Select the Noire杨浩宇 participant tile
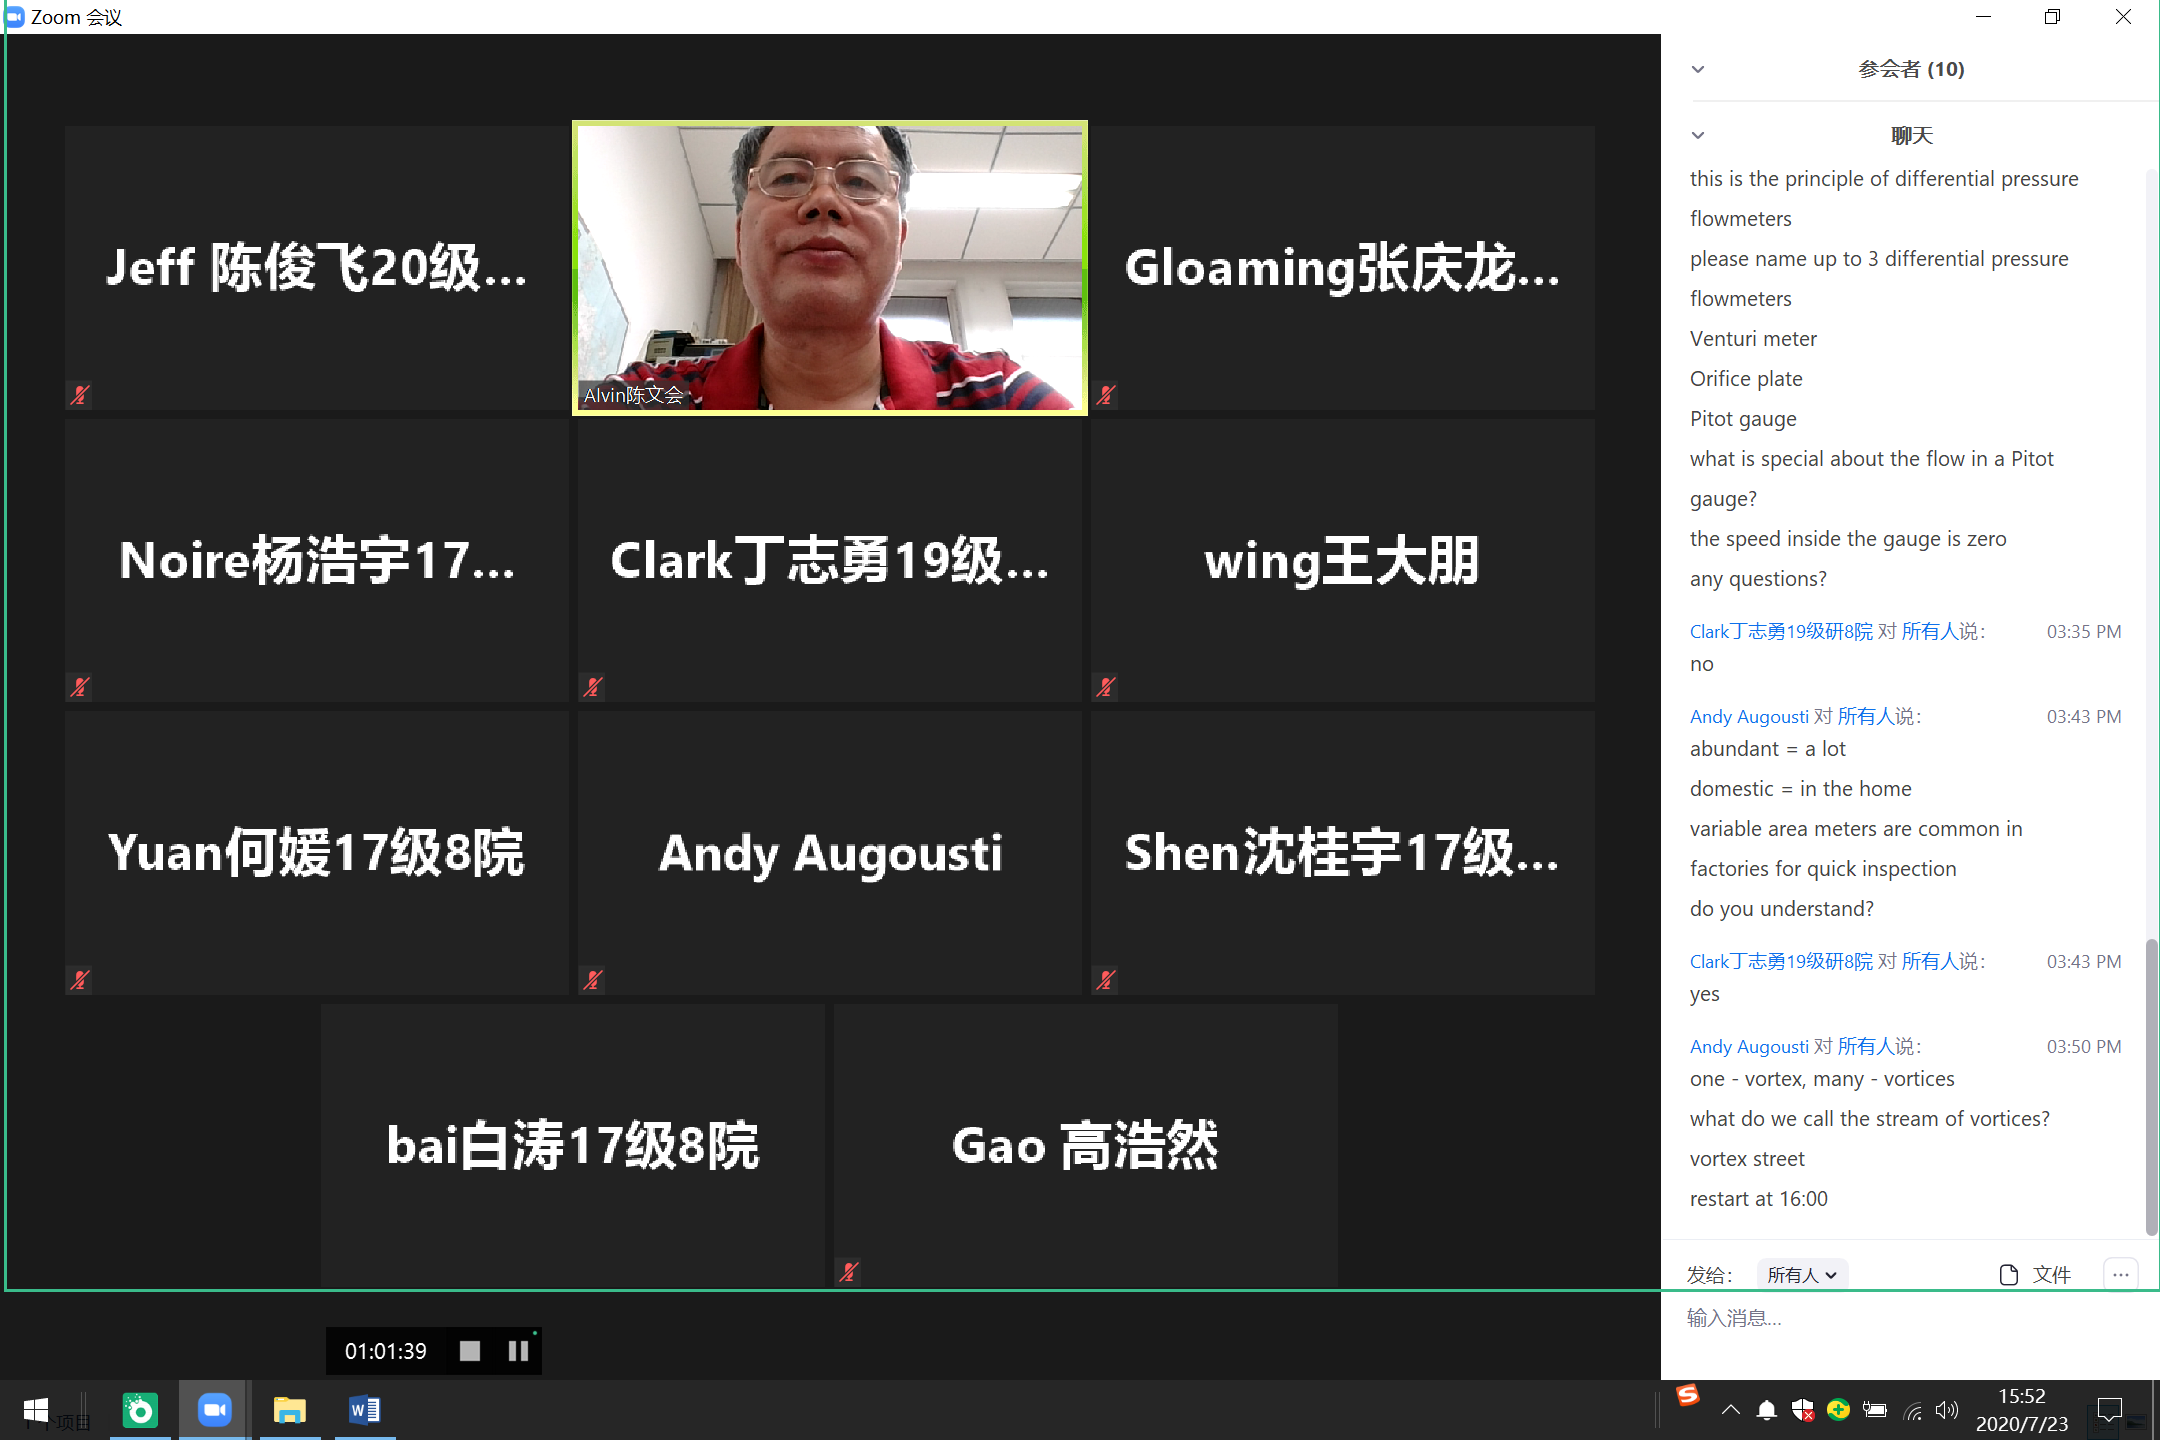This screenshot has height=1440, width=2160. (x=317, y=560)
